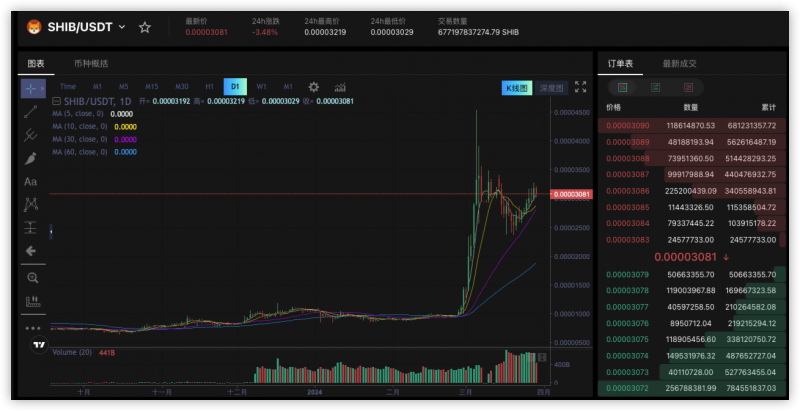The height and width of the screenshot is (411, 800).
Task: Select bid price 0.00003079 in order book
Action: pyautogui.click(x=628, y=274)
